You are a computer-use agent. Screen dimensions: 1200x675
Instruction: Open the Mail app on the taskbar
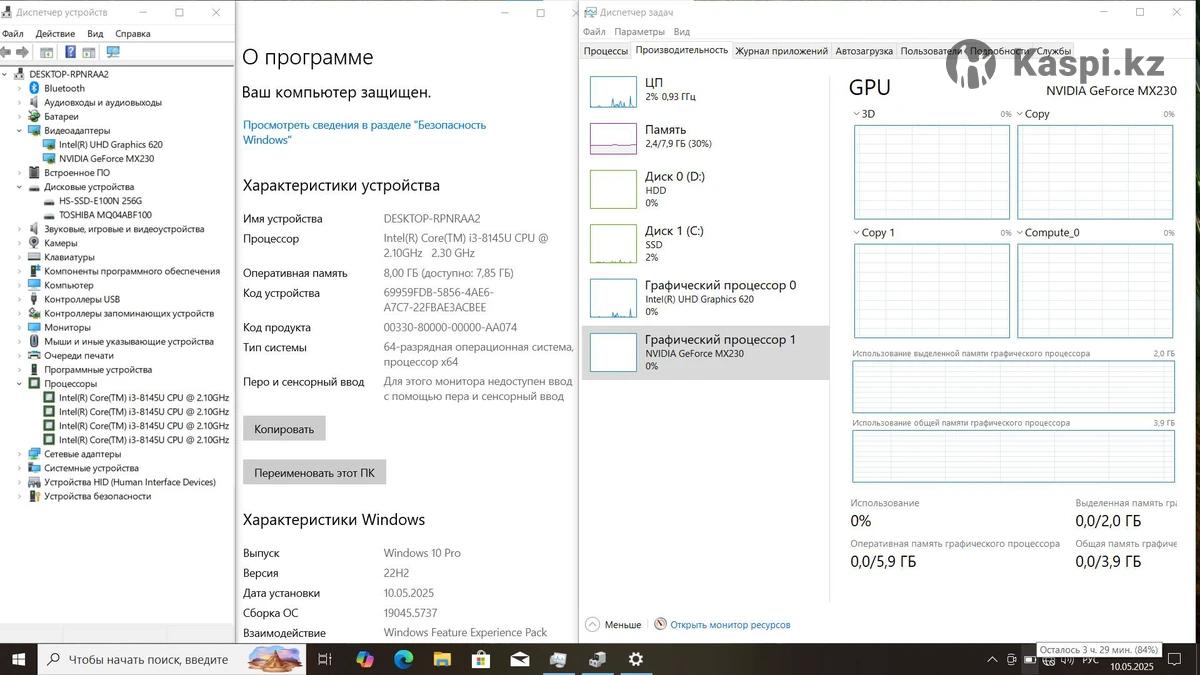coord(519,659)
